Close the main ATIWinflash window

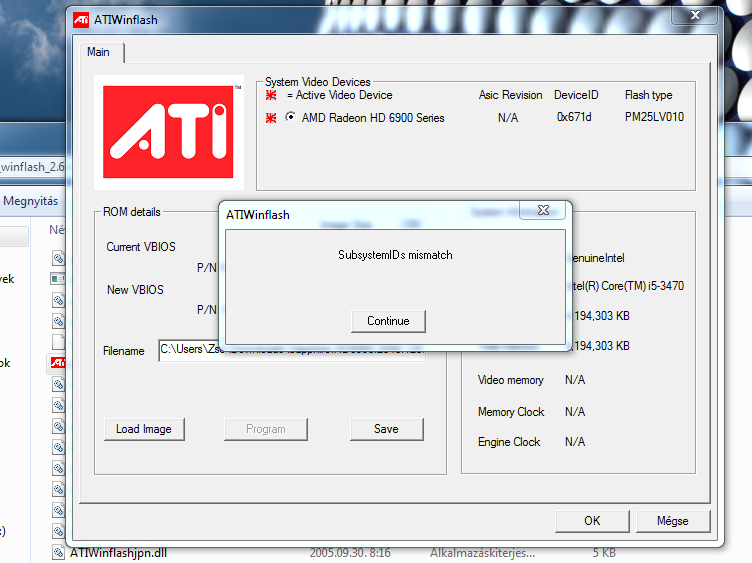click(695, 15)
